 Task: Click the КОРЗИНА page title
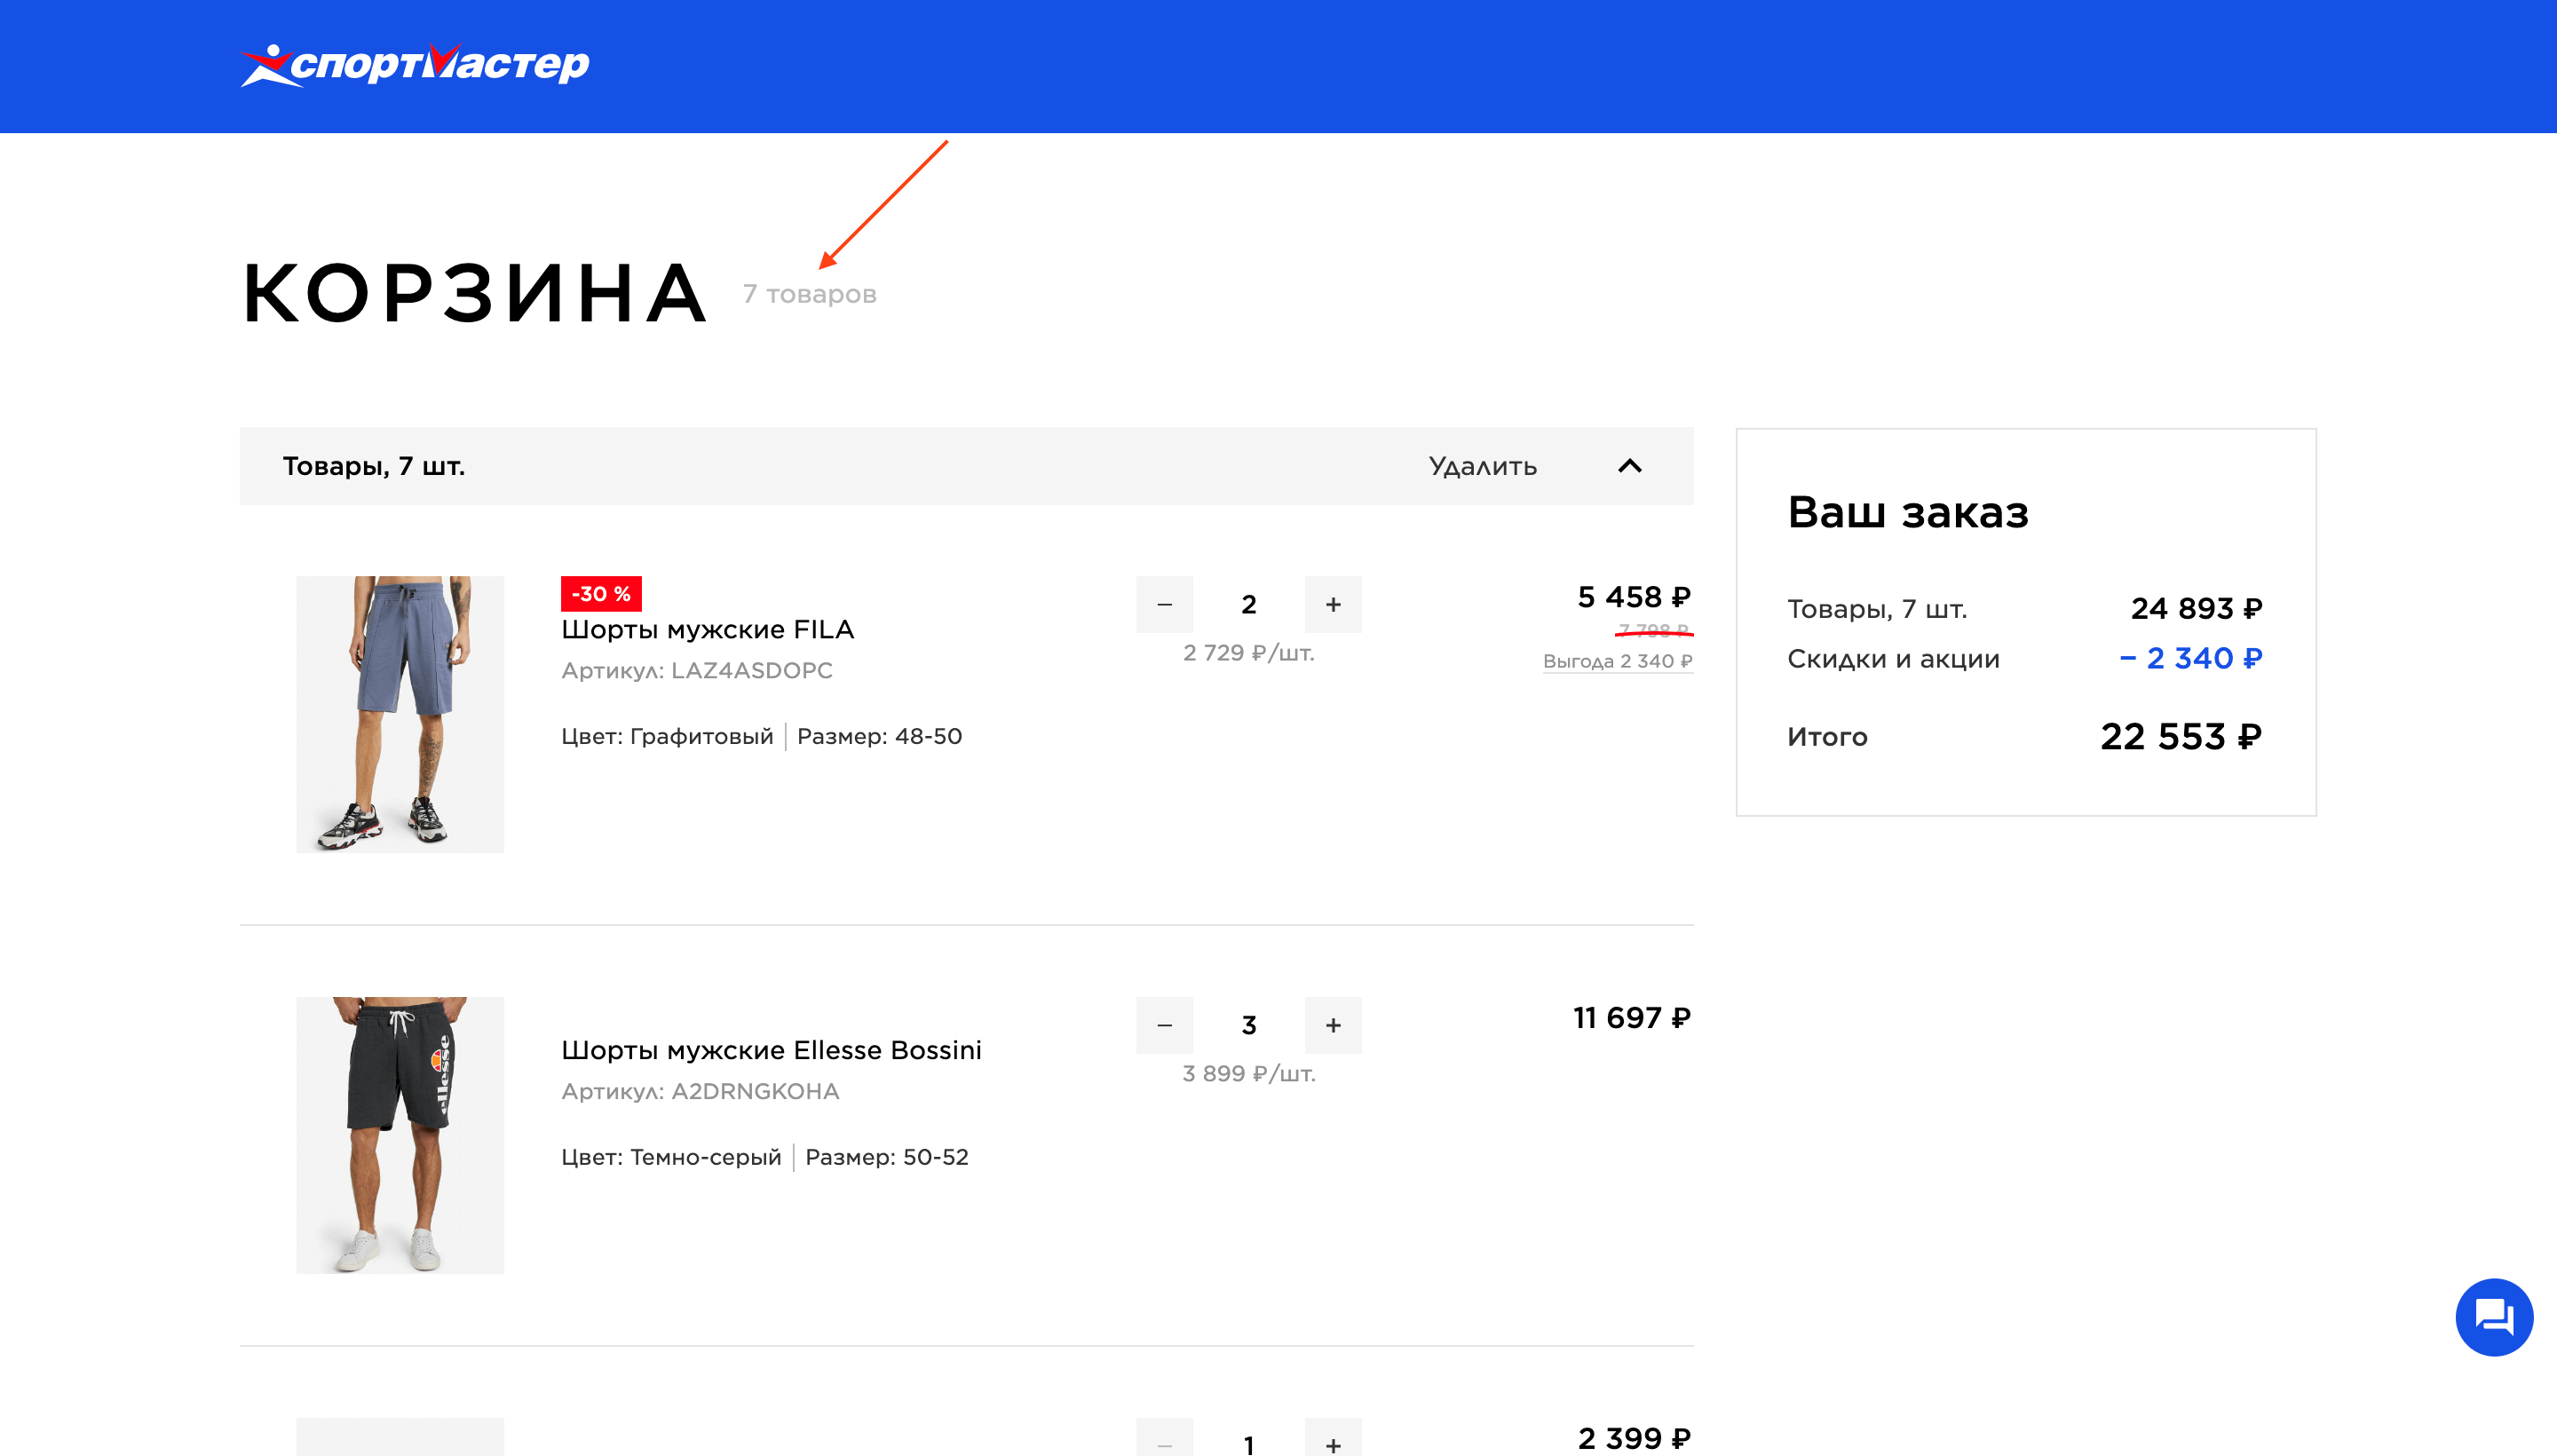474,293
